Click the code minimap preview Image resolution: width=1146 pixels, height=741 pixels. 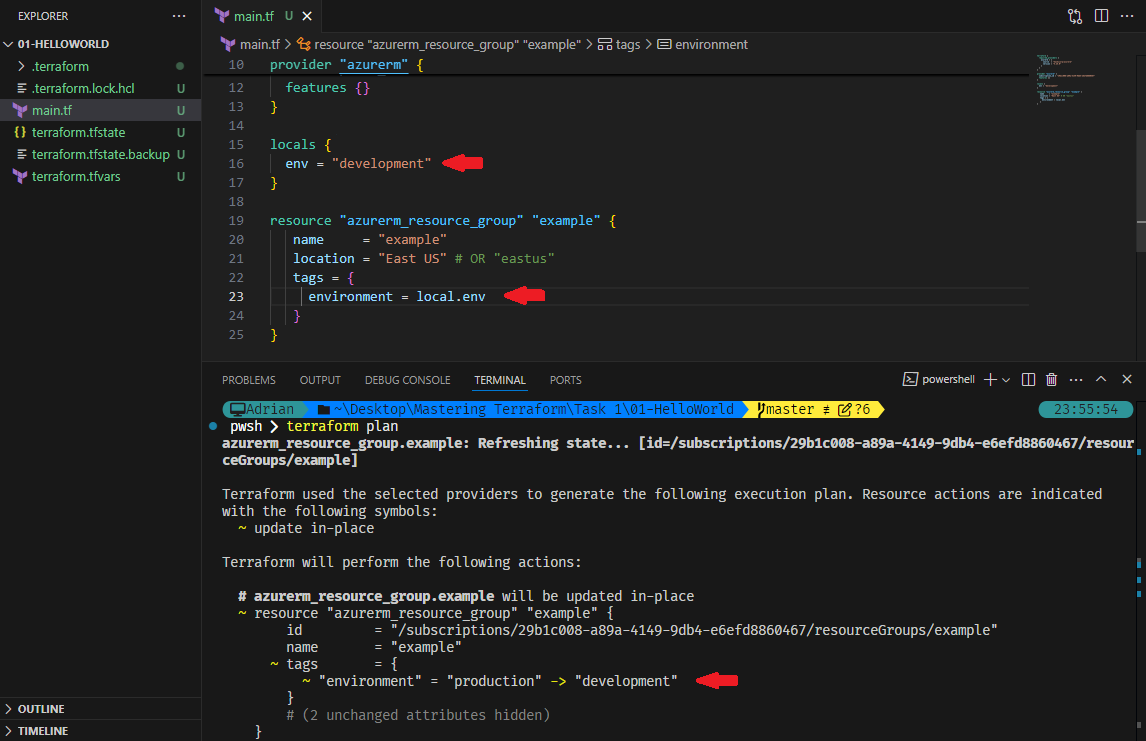(1065, 79)
